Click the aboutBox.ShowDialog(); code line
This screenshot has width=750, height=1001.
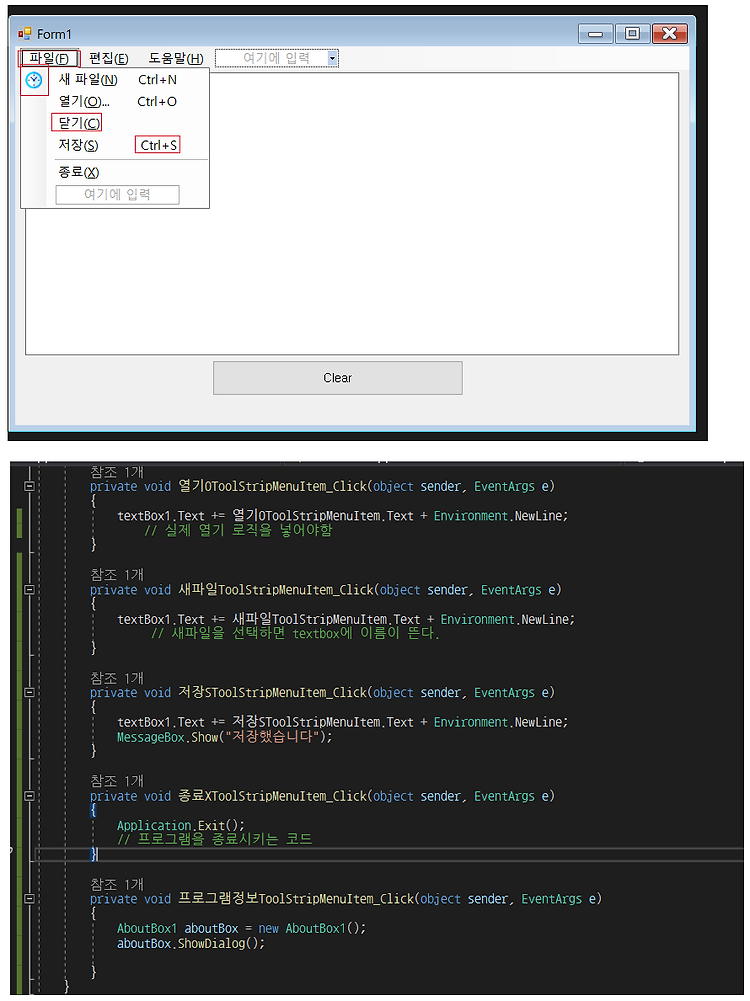pyautogui.click(x=191, y=944)
